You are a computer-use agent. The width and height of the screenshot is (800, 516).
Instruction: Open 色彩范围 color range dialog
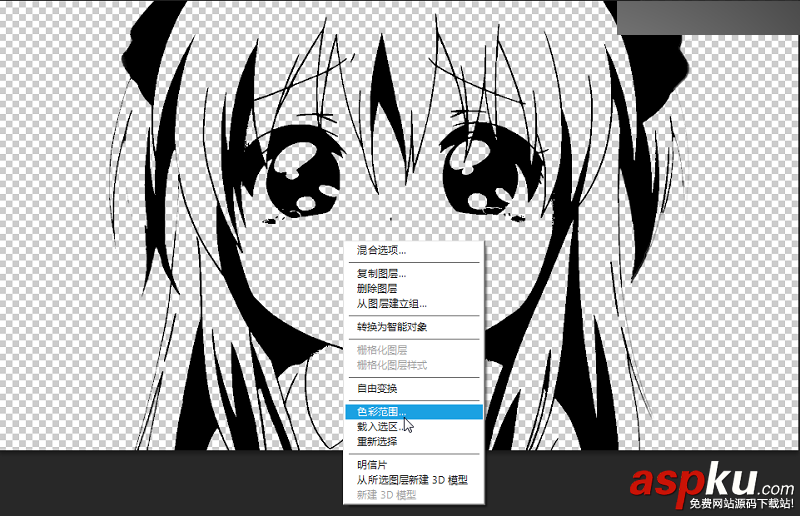click(x=413, y=412)
